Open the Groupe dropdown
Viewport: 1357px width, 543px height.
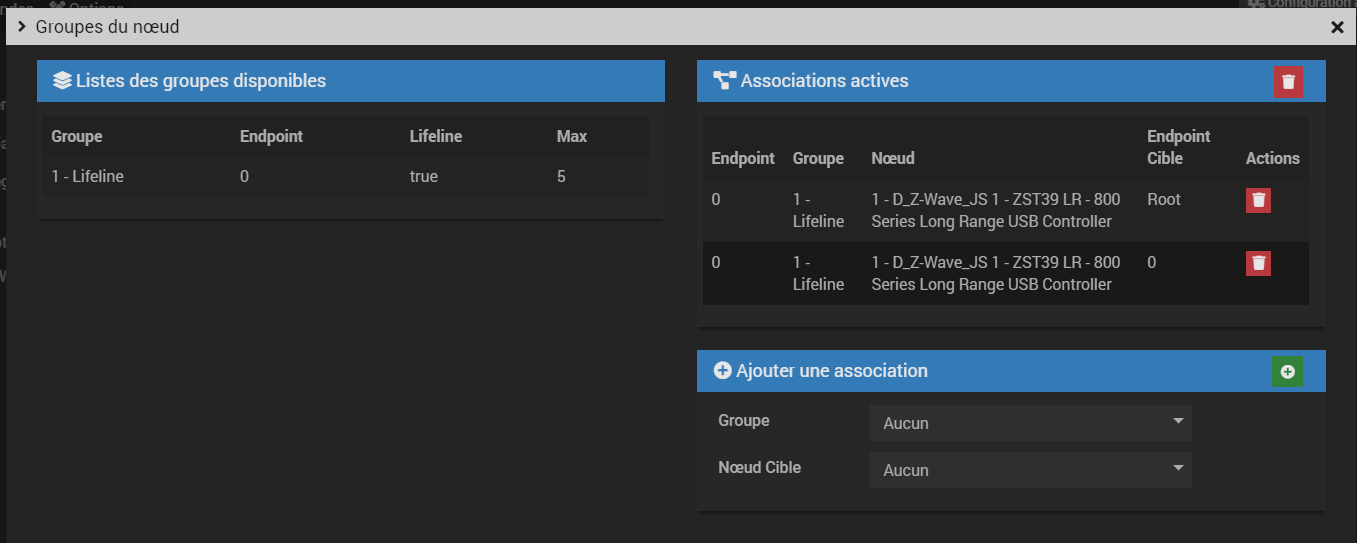(1030, 423)
